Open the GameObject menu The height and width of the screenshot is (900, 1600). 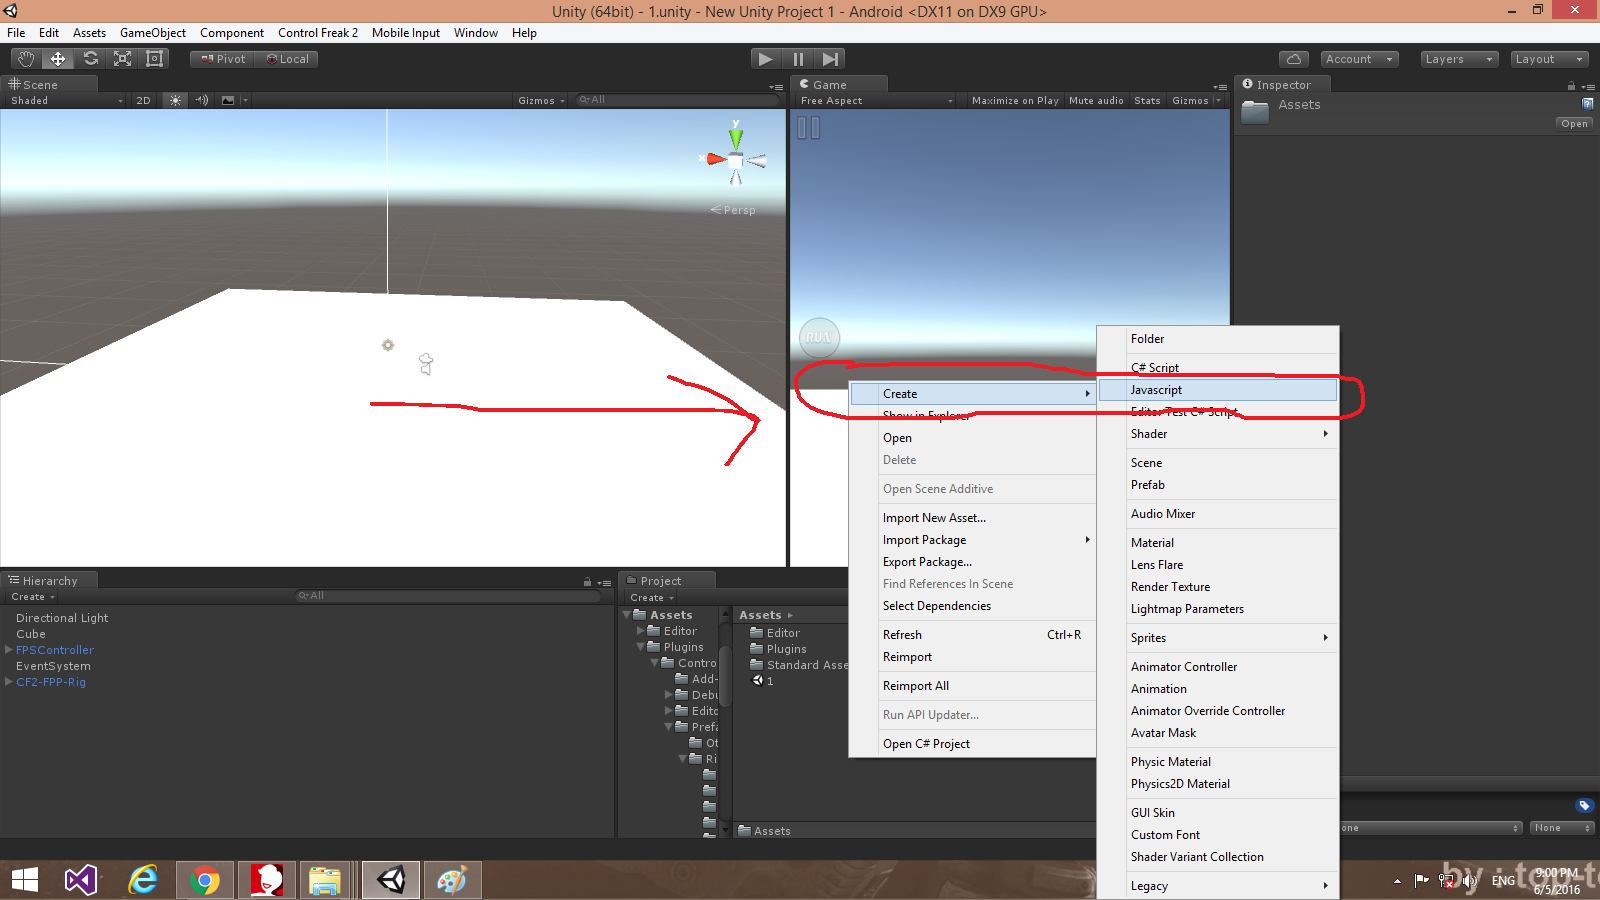(x=153, y=33)
